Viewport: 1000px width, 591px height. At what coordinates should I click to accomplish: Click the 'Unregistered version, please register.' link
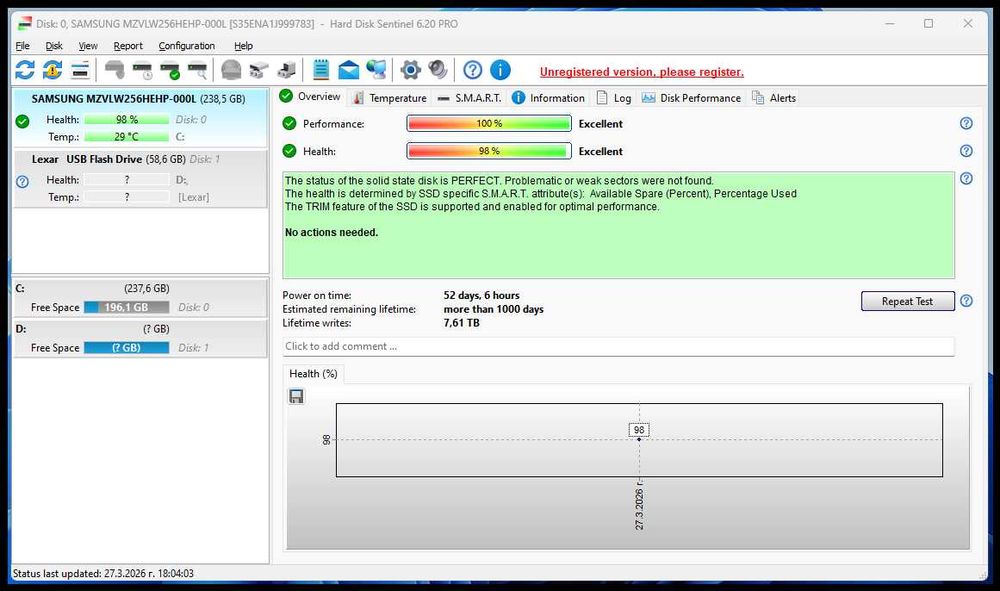[x=642, y=72]
